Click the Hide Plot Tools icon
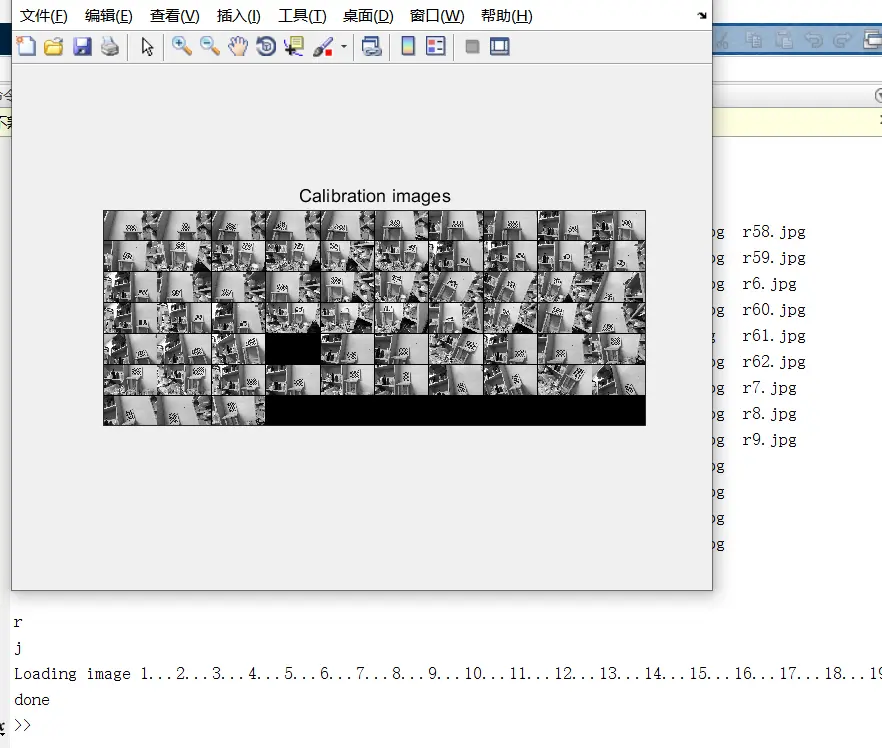The height and width of the screenshot is (748, 882). pos(472,46)
